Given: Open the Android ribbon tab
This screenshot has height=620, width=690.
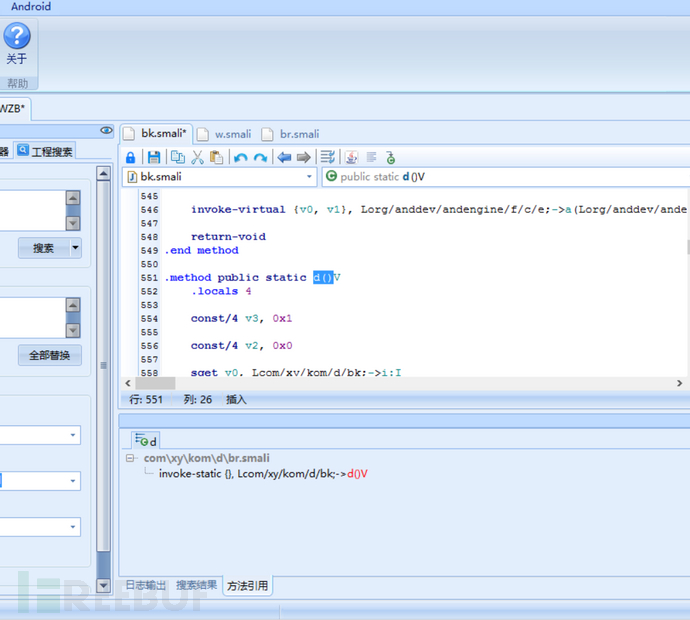Looking at the screenshot, I should click(x=31, y=7).
